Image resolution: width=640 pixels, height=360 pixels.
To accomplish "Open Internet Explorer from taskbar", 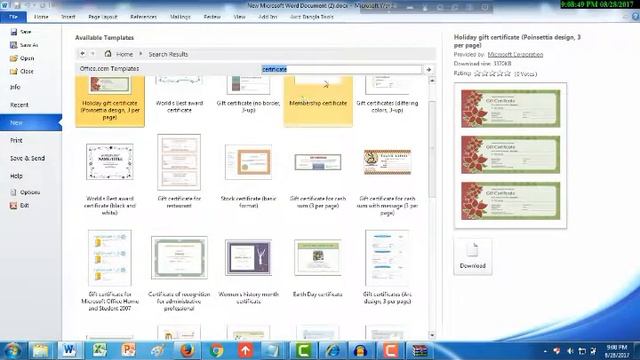I will 333,351.
